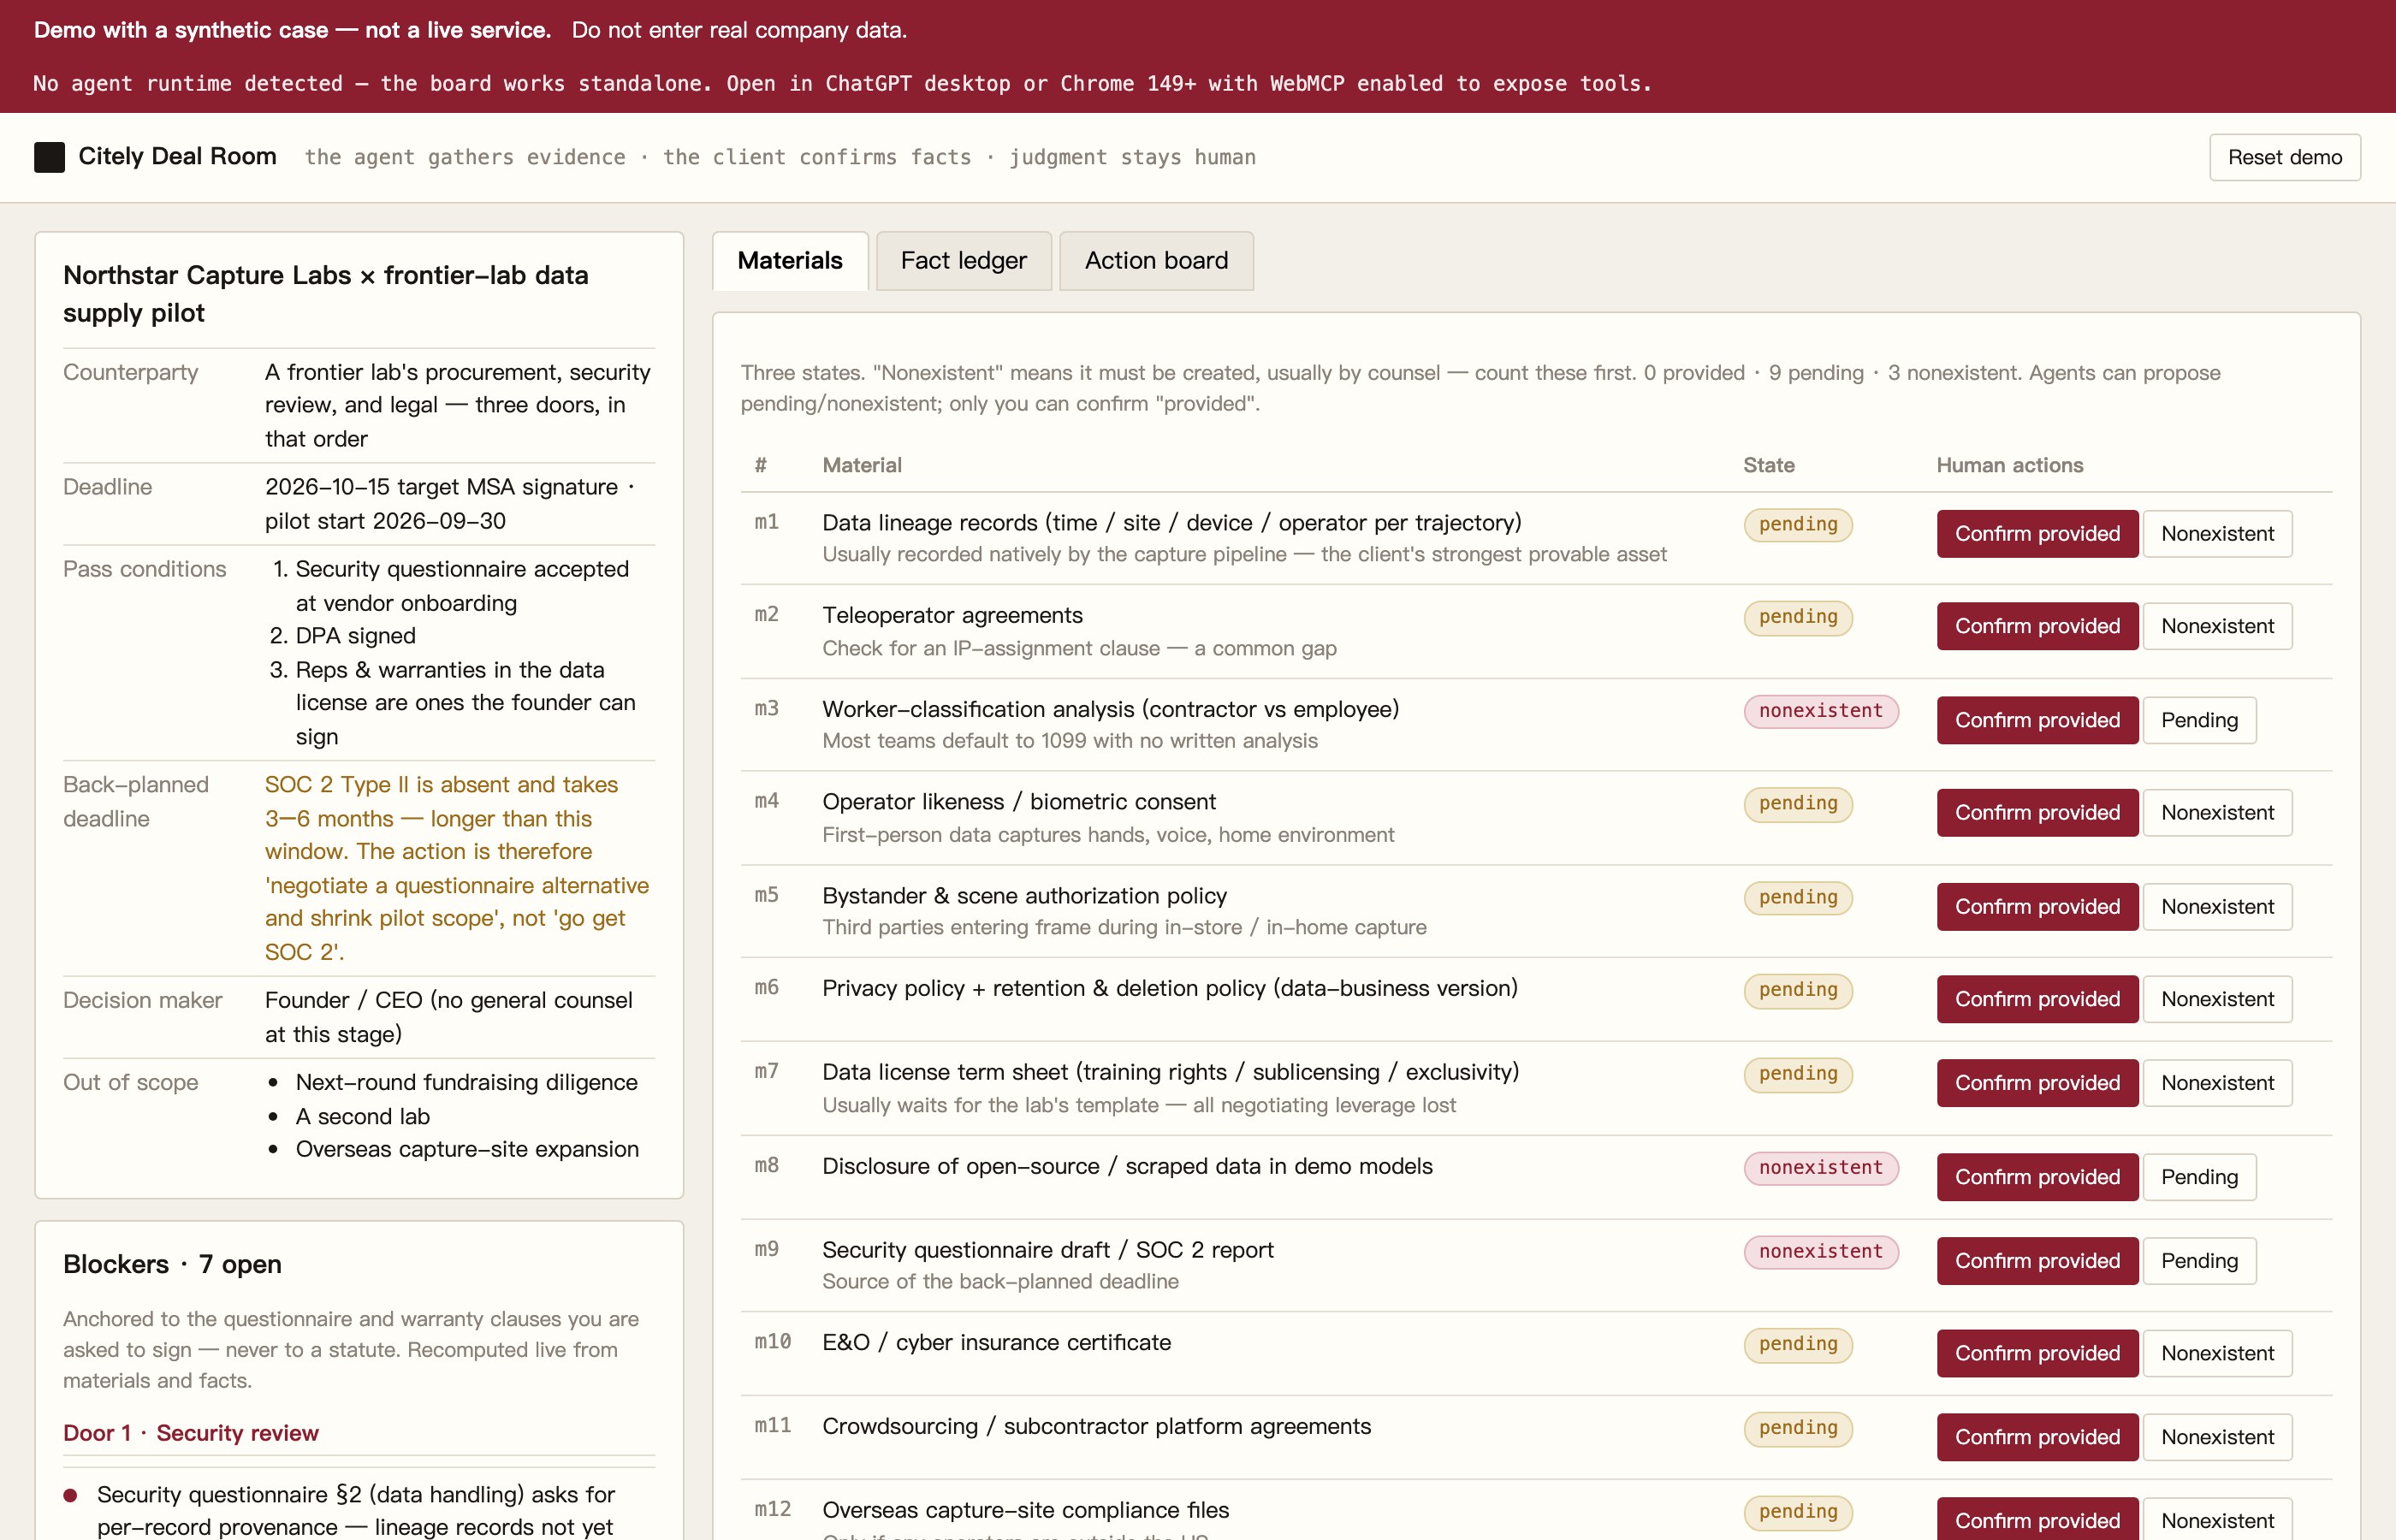
Task: Set open-source disclosure row to Pending
Action: [x=2199, y=1177]
